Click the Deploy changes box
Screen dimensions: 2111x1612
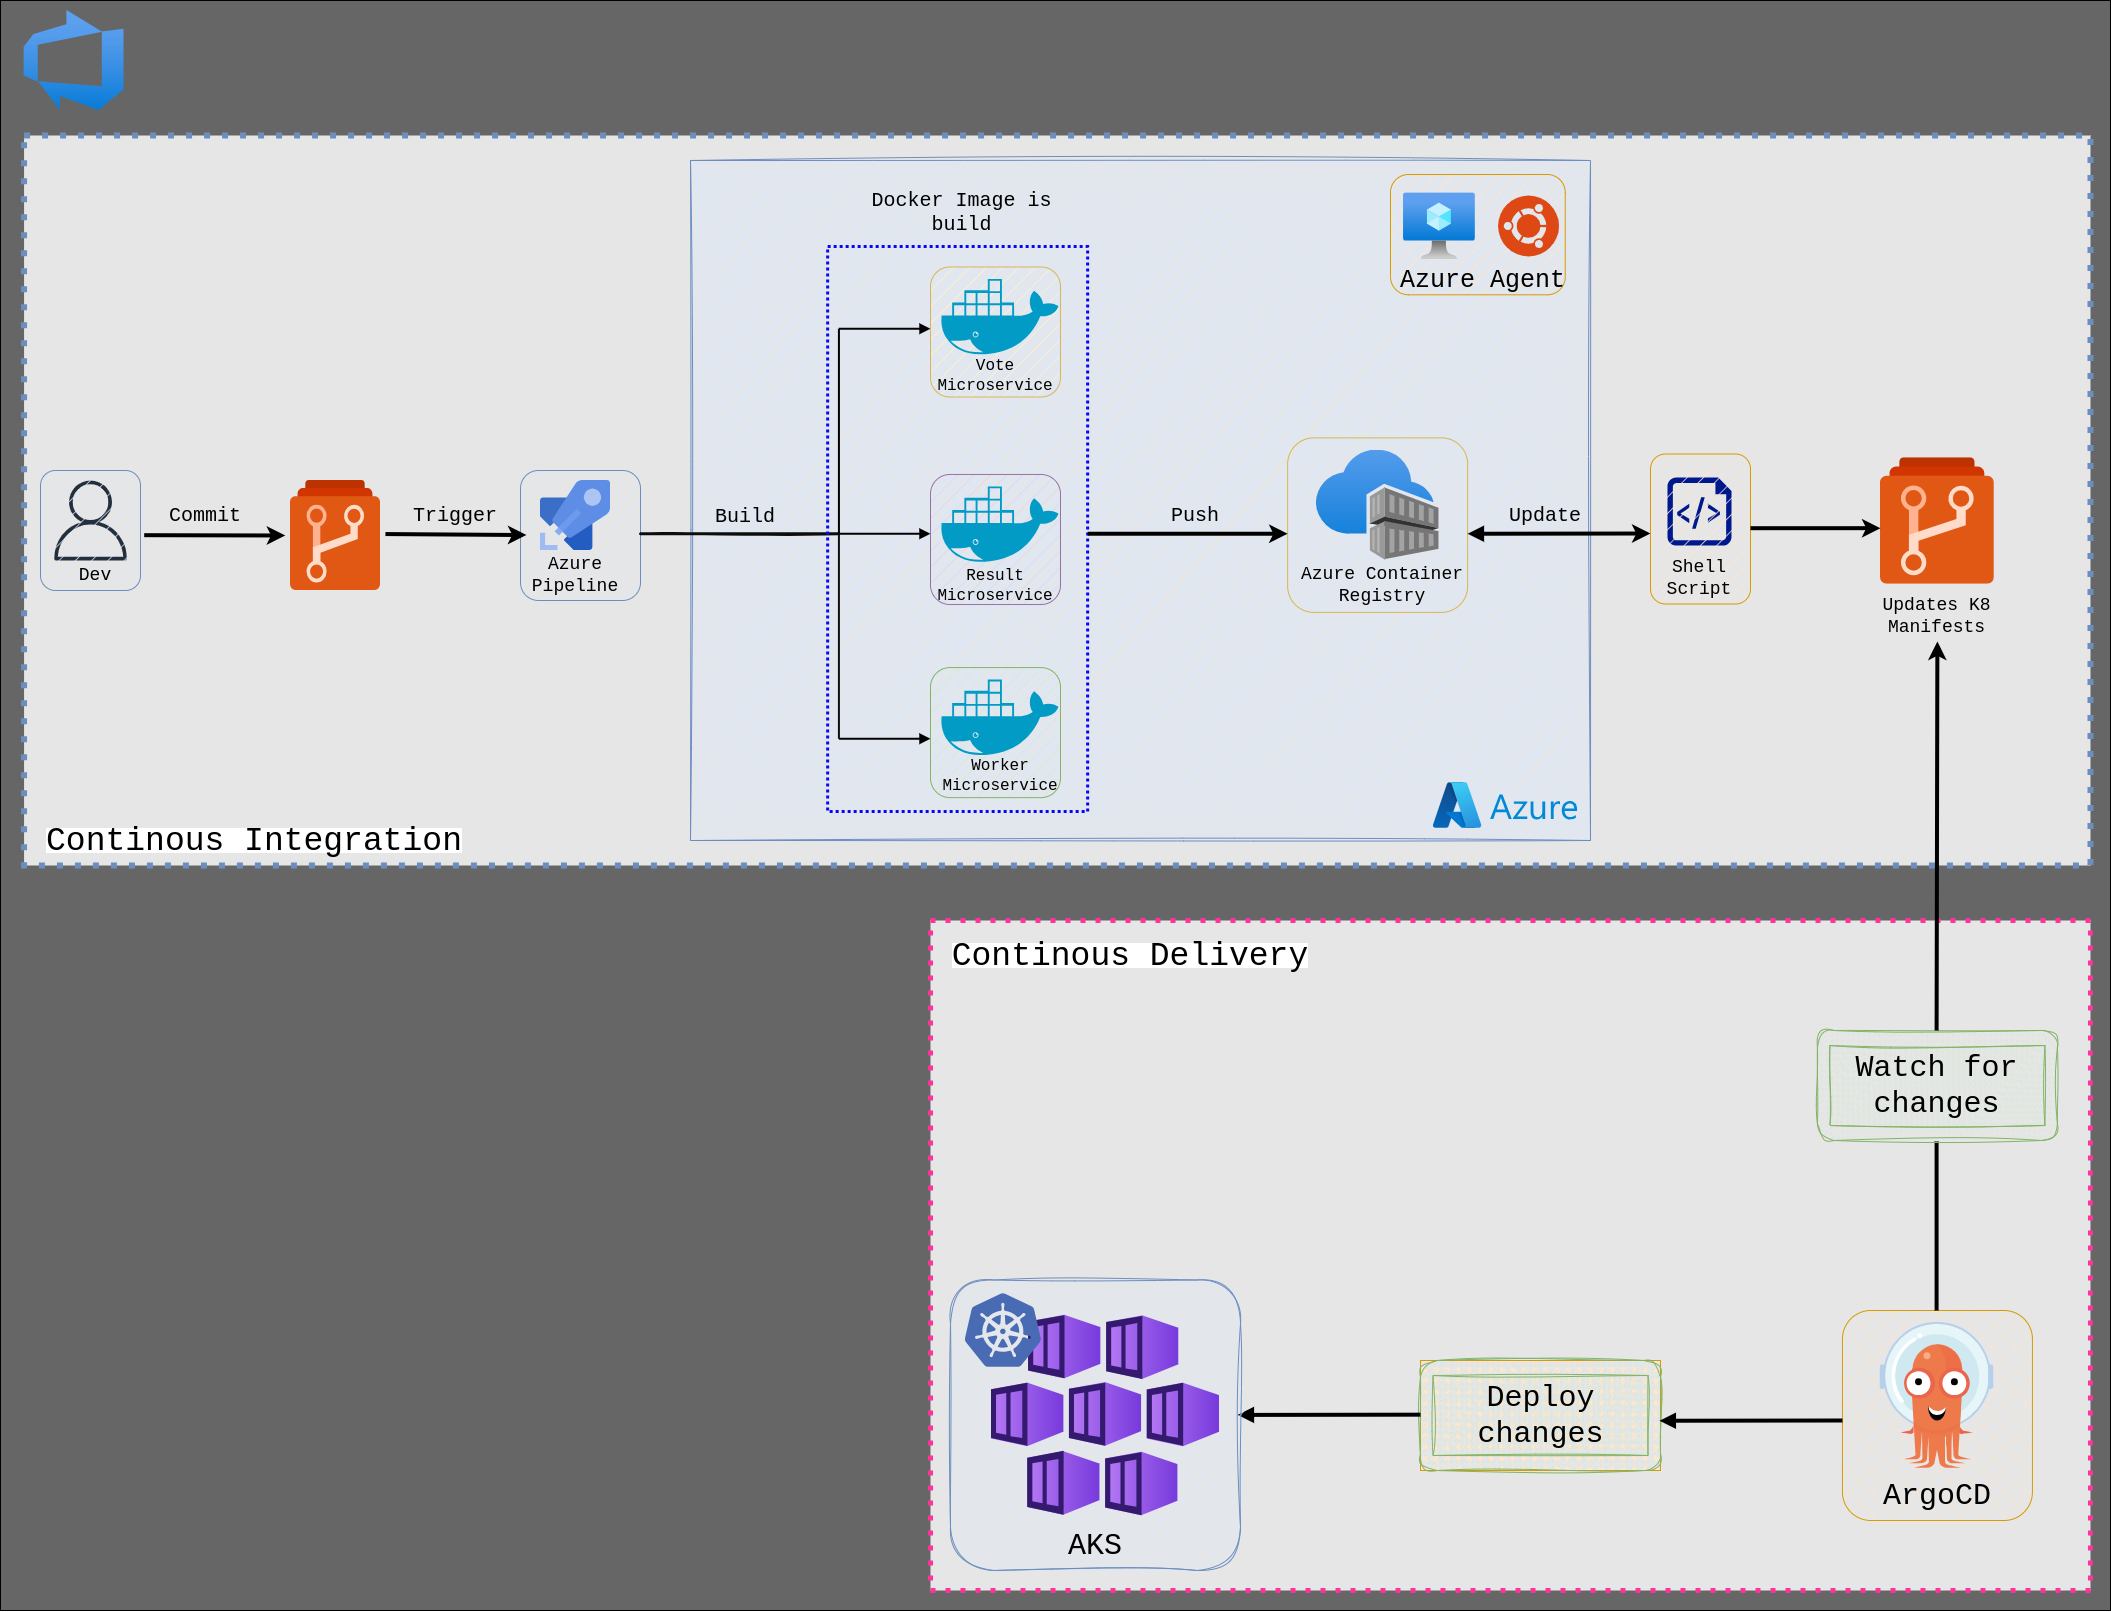pos(1540,1415)
